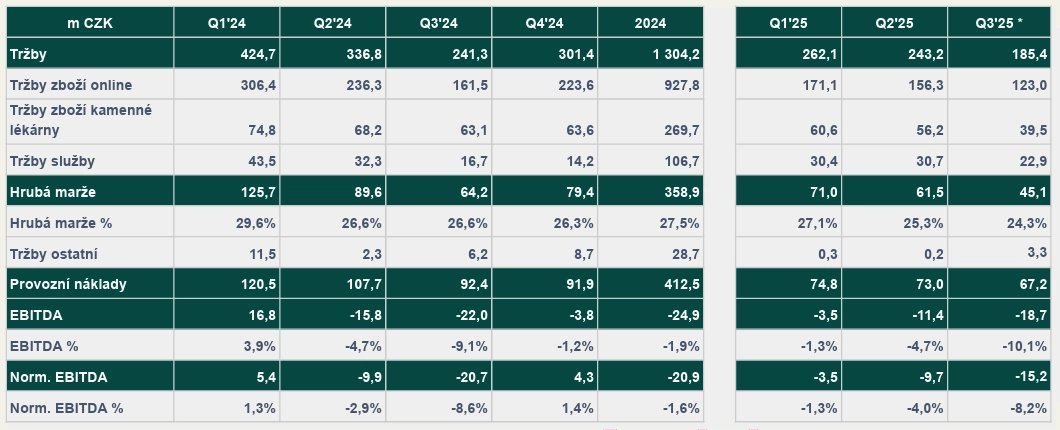Screen dimensions: 1060x430
Task: Select the Q3'25 * column header
Action: click(1001, 23)
